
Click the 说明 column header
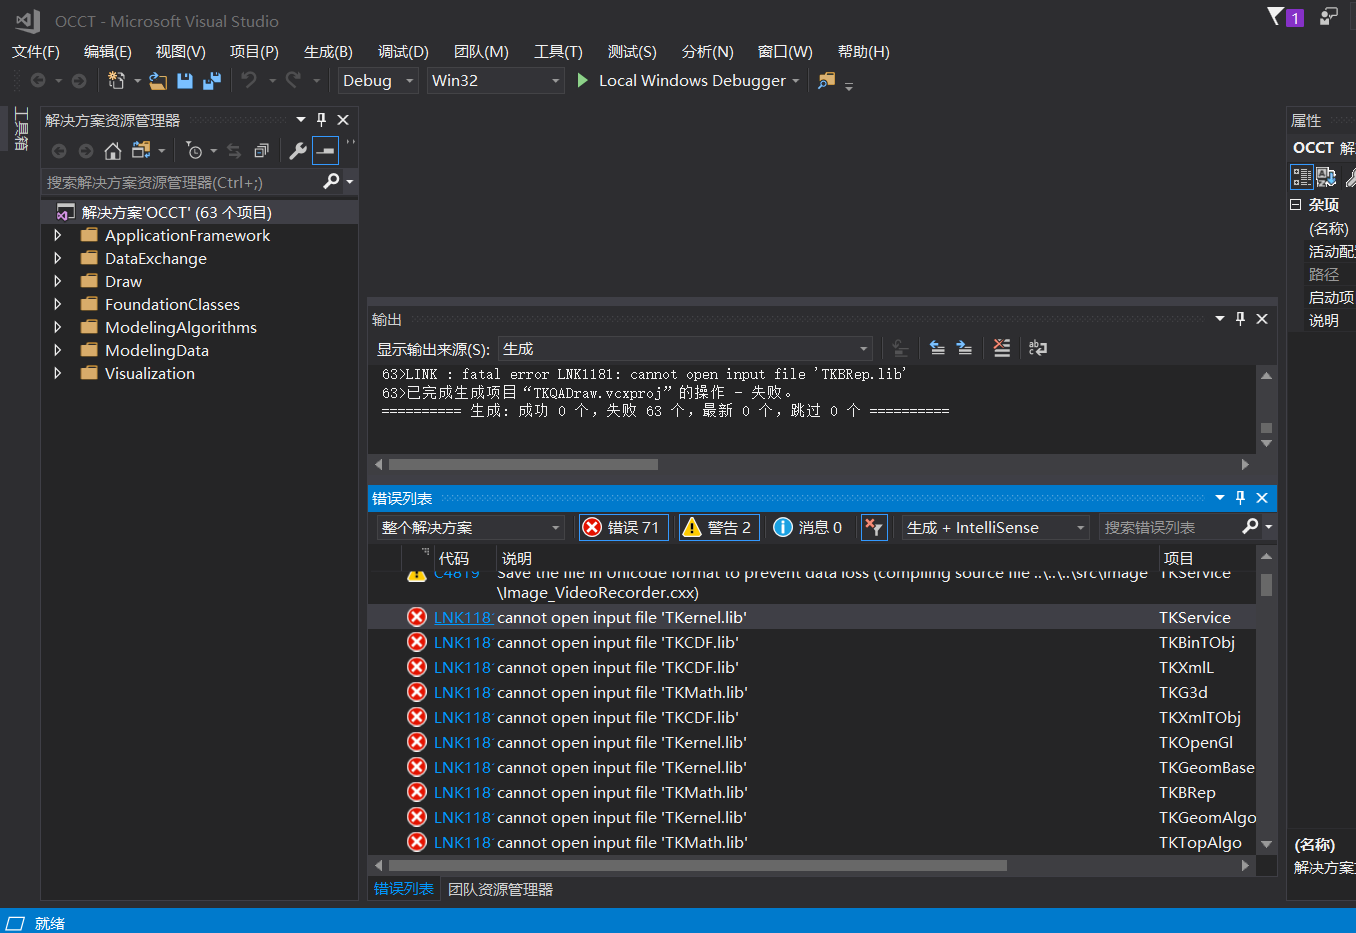point(517,558)
